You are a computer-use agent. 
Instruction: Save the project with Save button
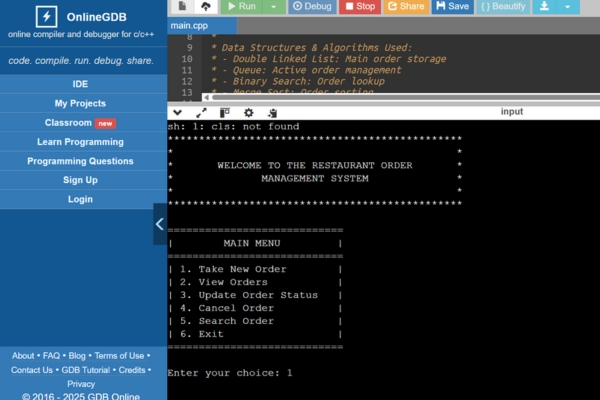(x=453, y=6)
